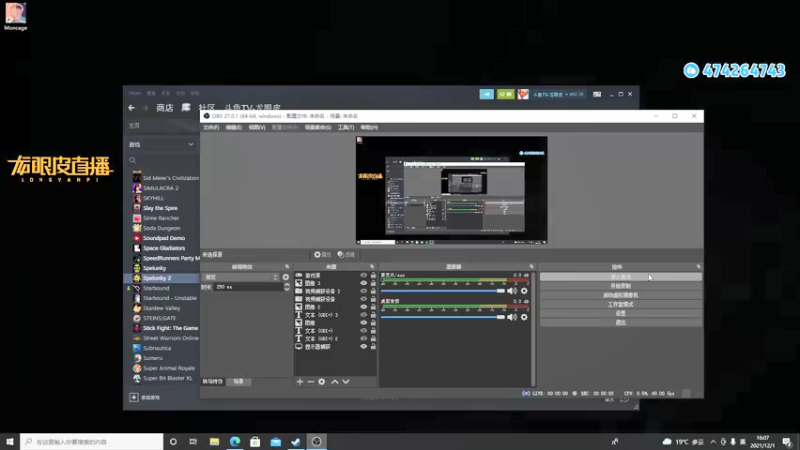Move source down with down arrow
The height and width of the screenshot is (450, 800).
click(346, 382)
